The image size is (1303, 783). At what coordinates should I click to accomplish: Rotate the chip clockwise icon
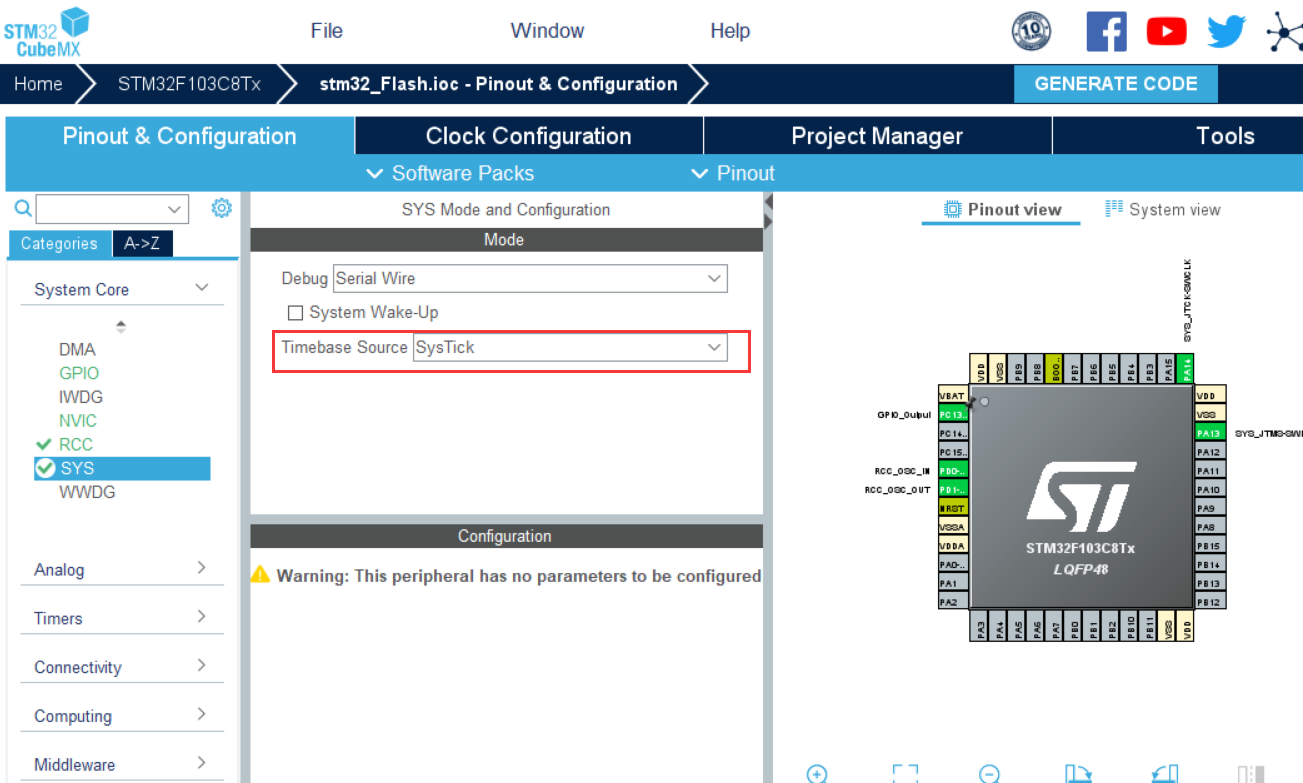pyautogui.click(x=1078, y=774)
